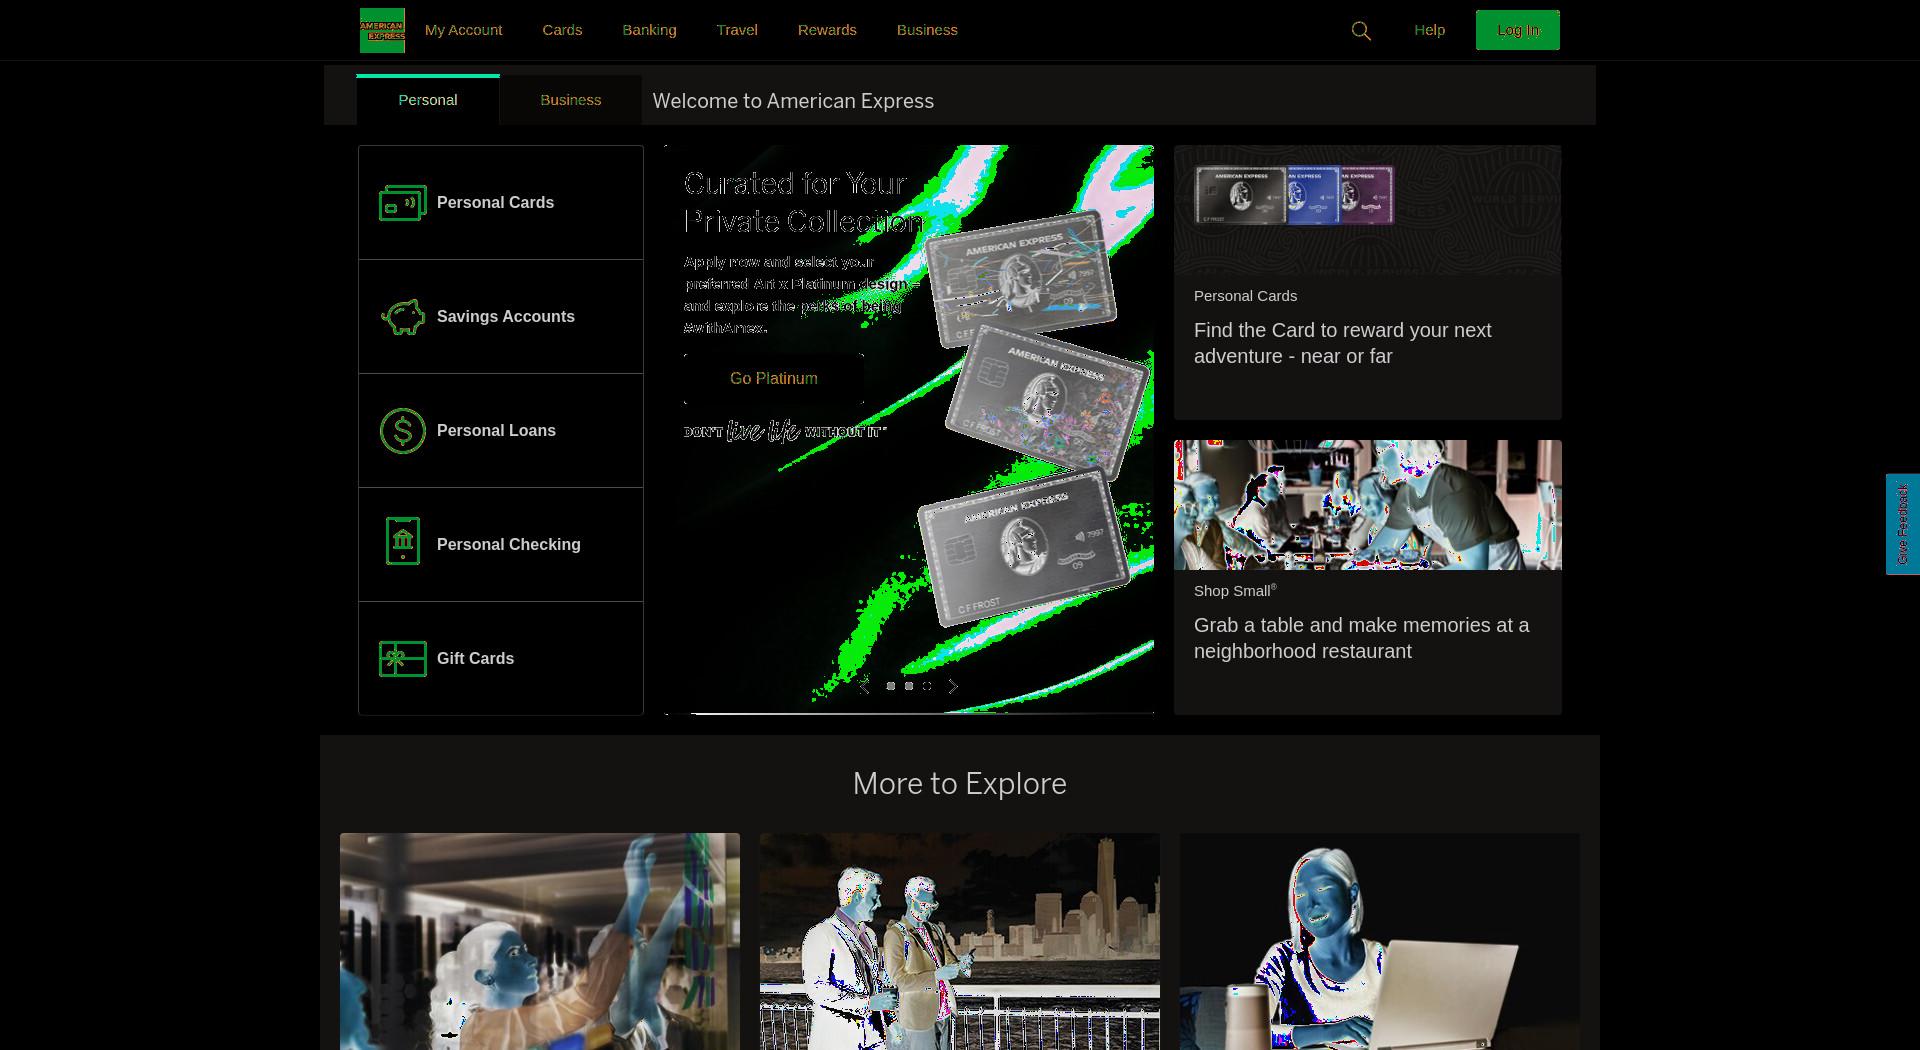Open the search magnifier icon
The width and height of the screenshot is (1920, 1050).
coord(1361,31)
